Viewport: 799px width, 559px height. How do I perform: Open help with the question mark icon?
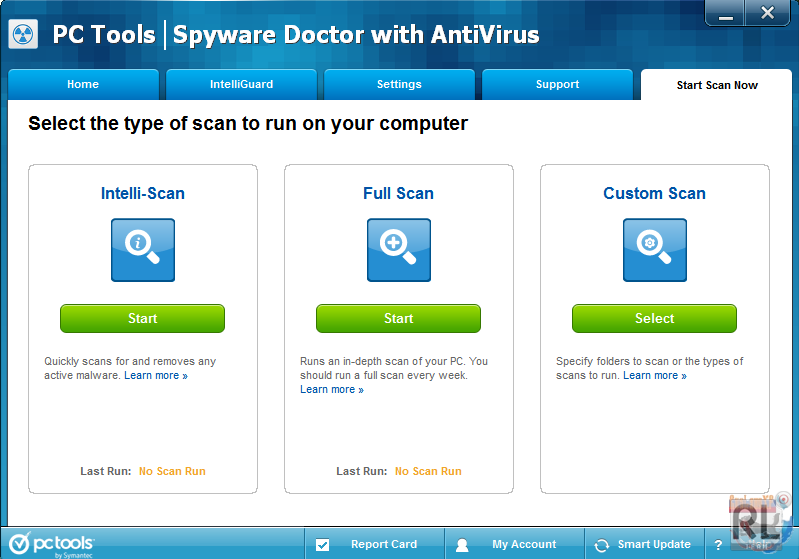[x=718, y=545]
